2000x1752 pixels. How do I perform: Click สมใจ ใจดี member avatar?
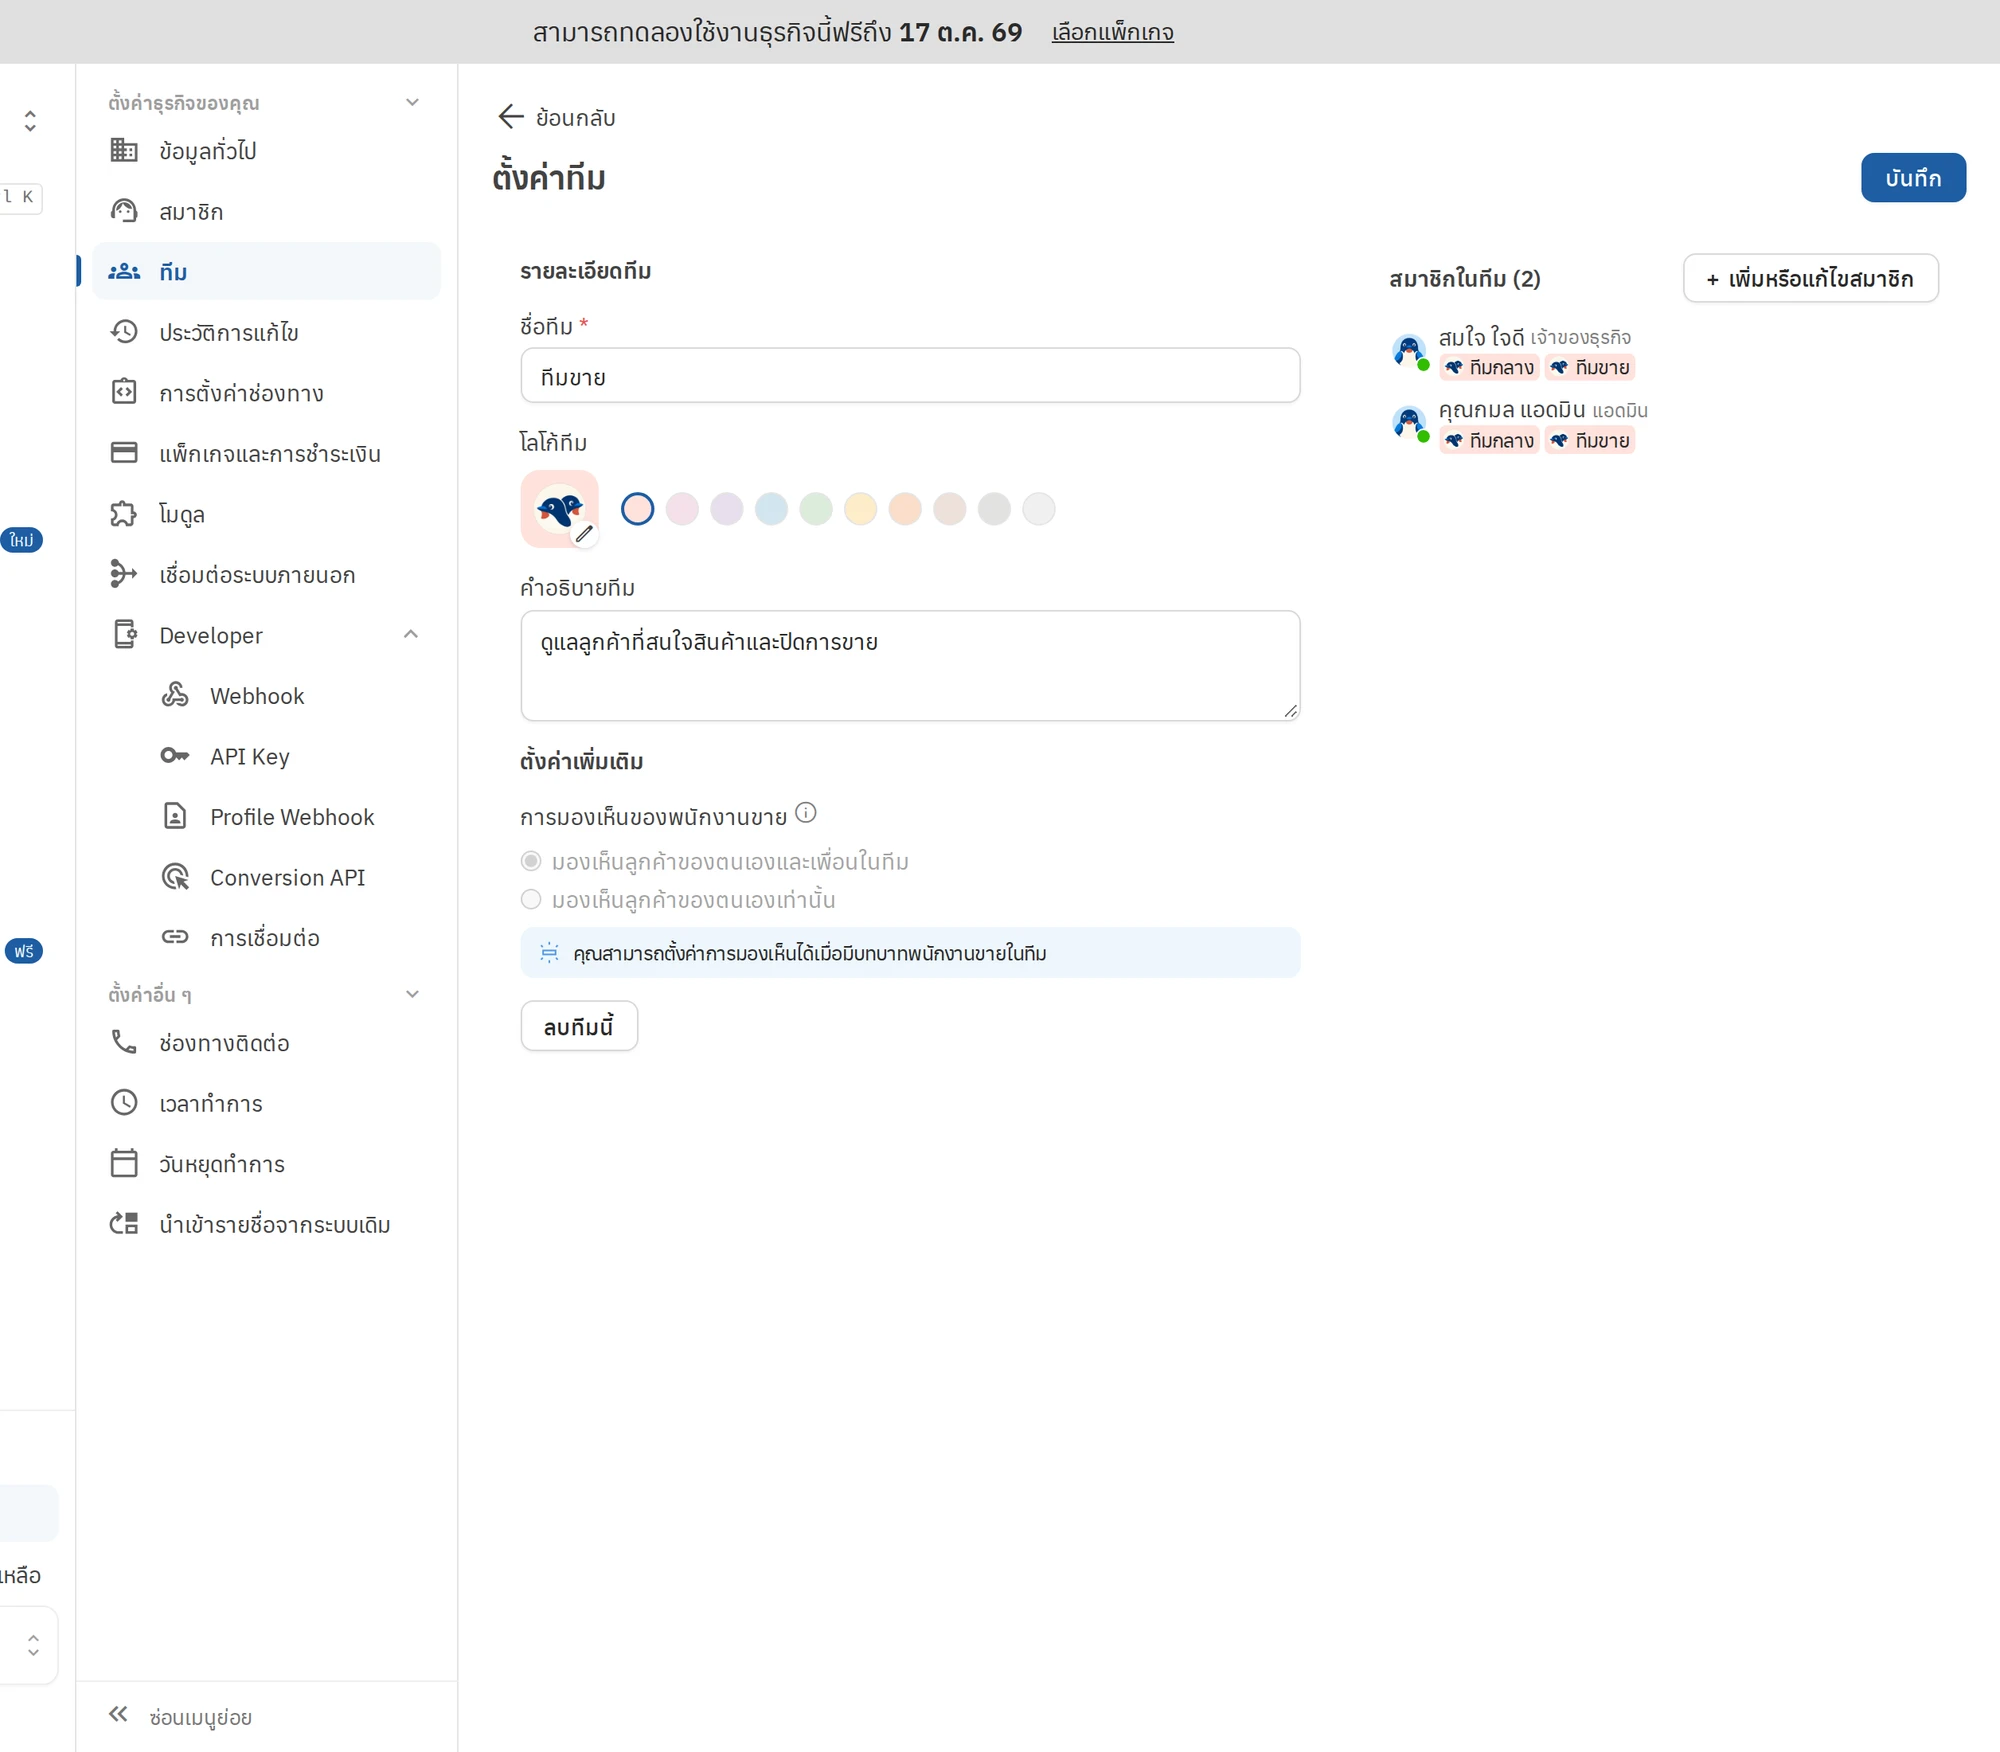(1409, 350)
